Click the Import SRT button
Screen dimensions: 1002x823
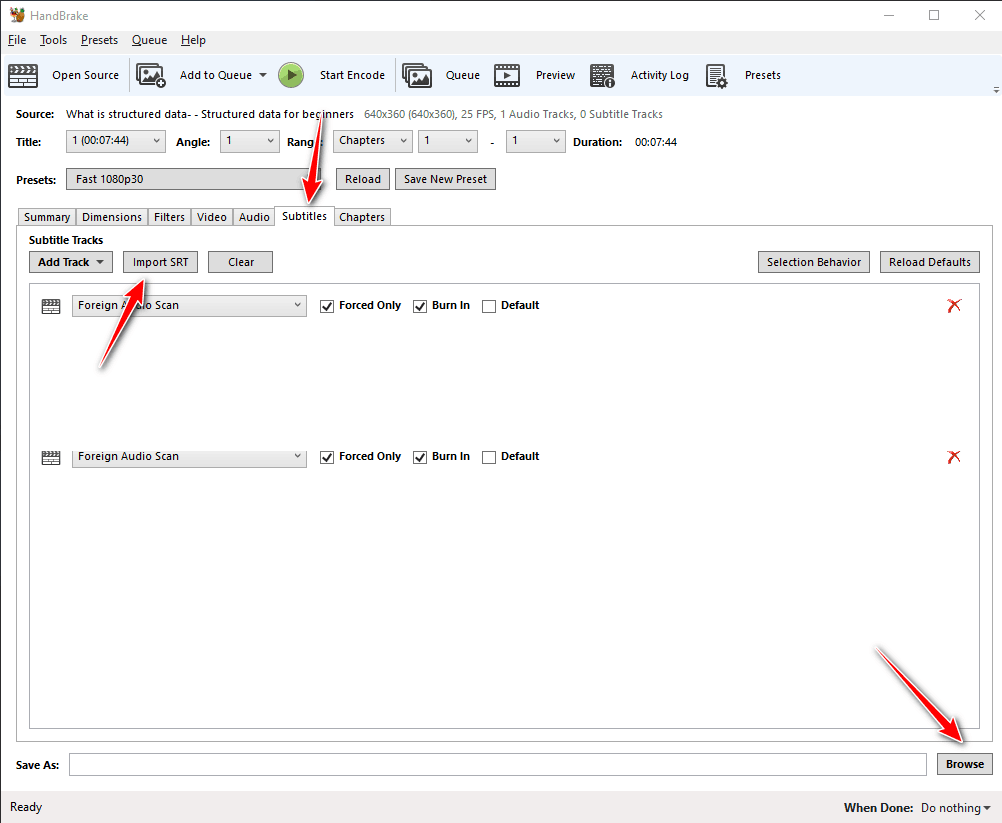point(160,262)
